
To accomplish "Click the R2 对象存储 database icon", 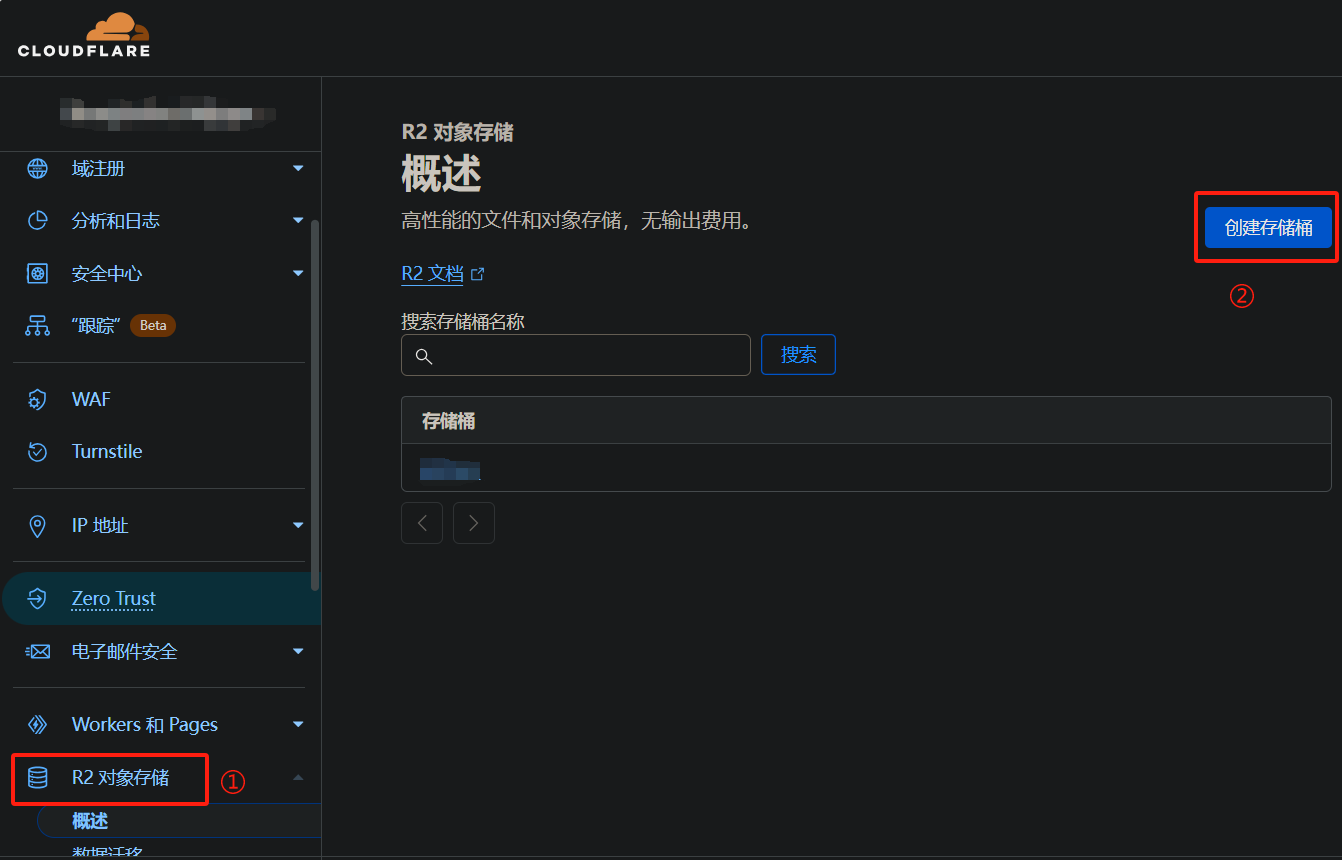I will point(37,778).
